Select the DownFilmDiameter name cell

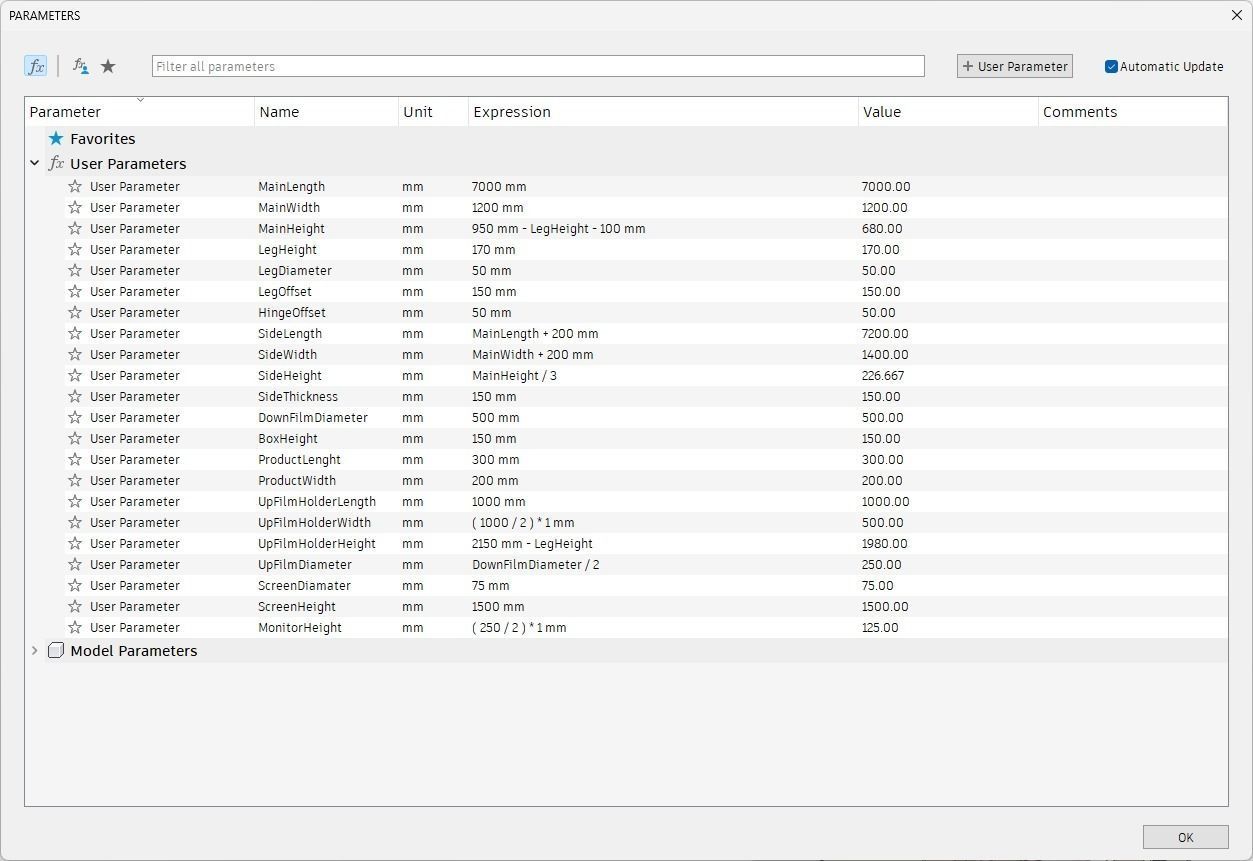click(x=313, y=417)
